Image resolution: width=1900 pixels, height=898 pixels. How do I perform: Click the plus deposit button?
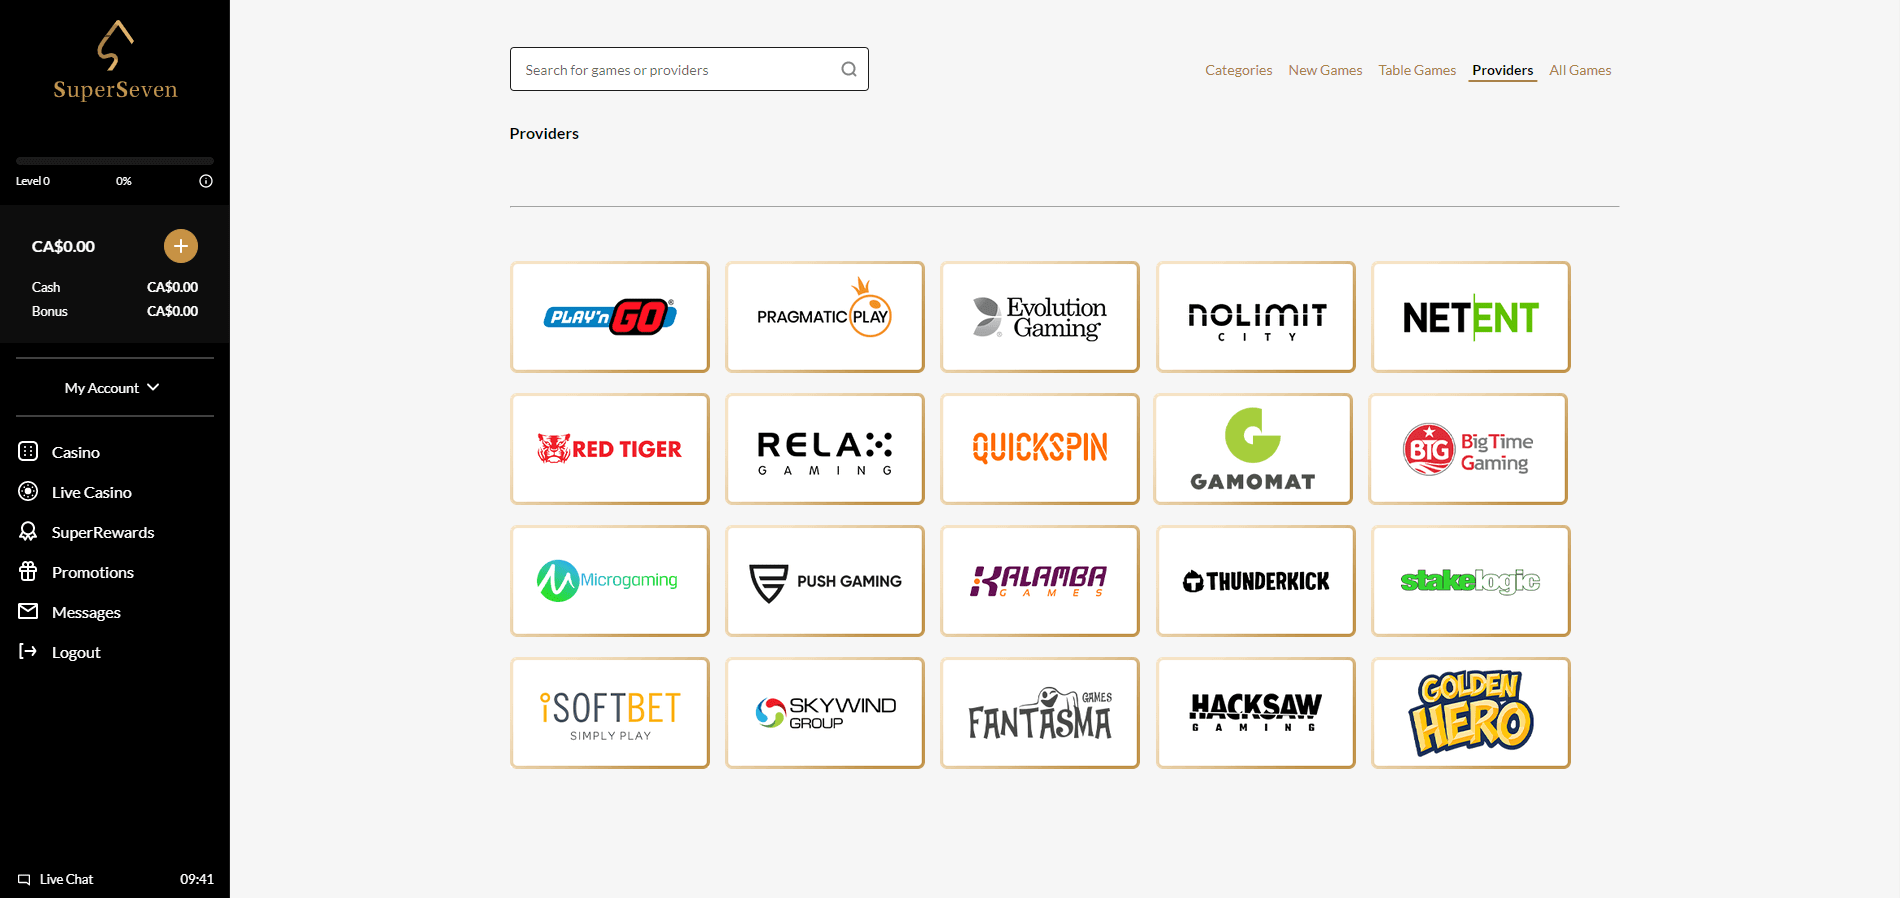click(x=181, y=246)
